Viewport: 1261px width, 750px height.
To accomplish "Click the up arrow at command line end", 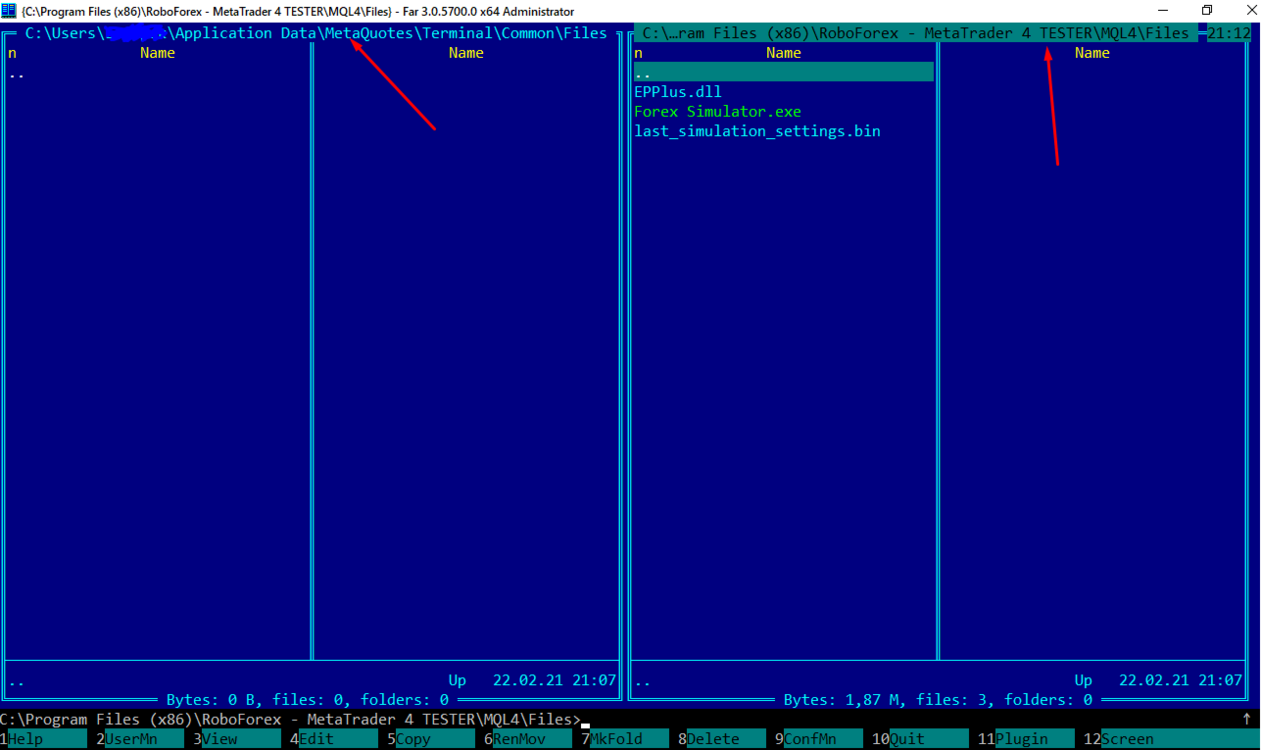I will tap(1247, 719).
